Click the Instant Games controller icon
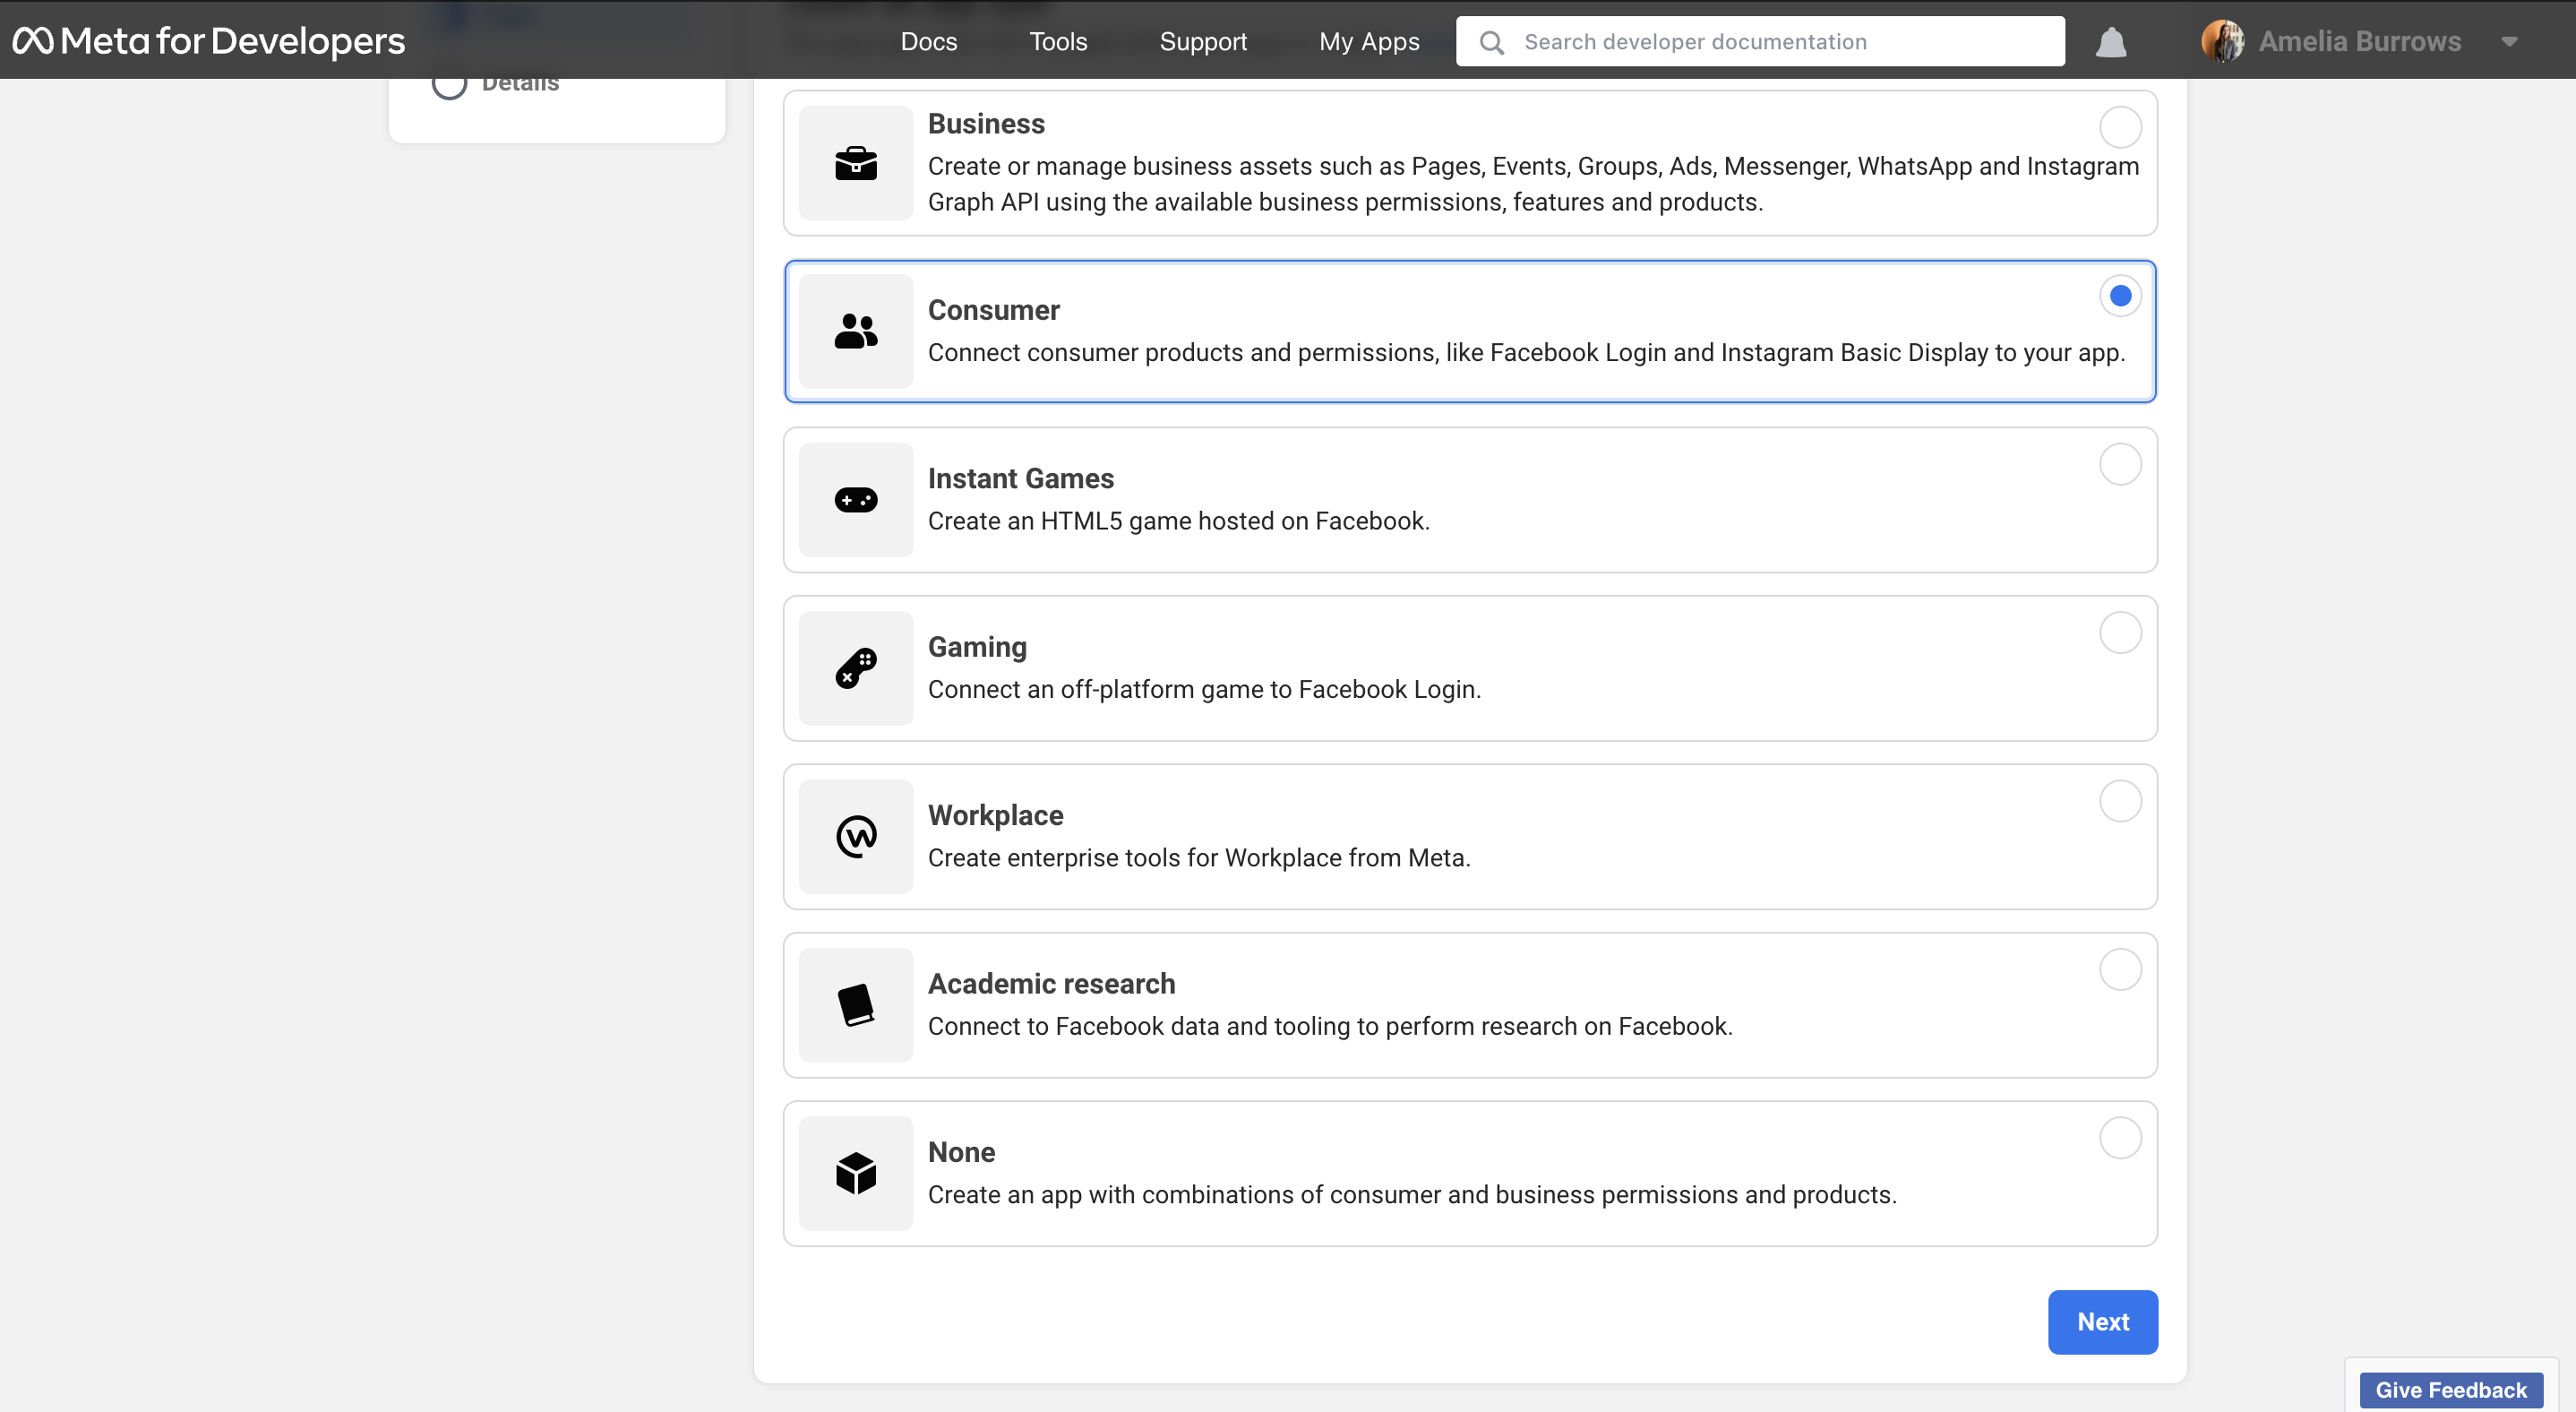 click(x=855, y=499)
